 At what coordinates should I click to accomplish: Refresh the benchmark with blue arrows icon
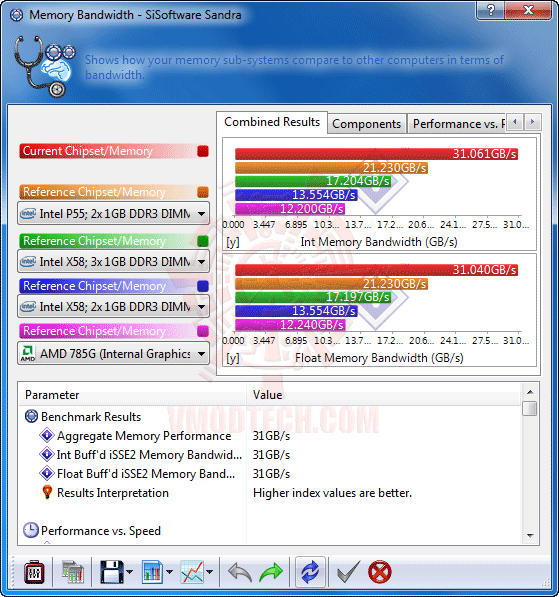(310, 572)
